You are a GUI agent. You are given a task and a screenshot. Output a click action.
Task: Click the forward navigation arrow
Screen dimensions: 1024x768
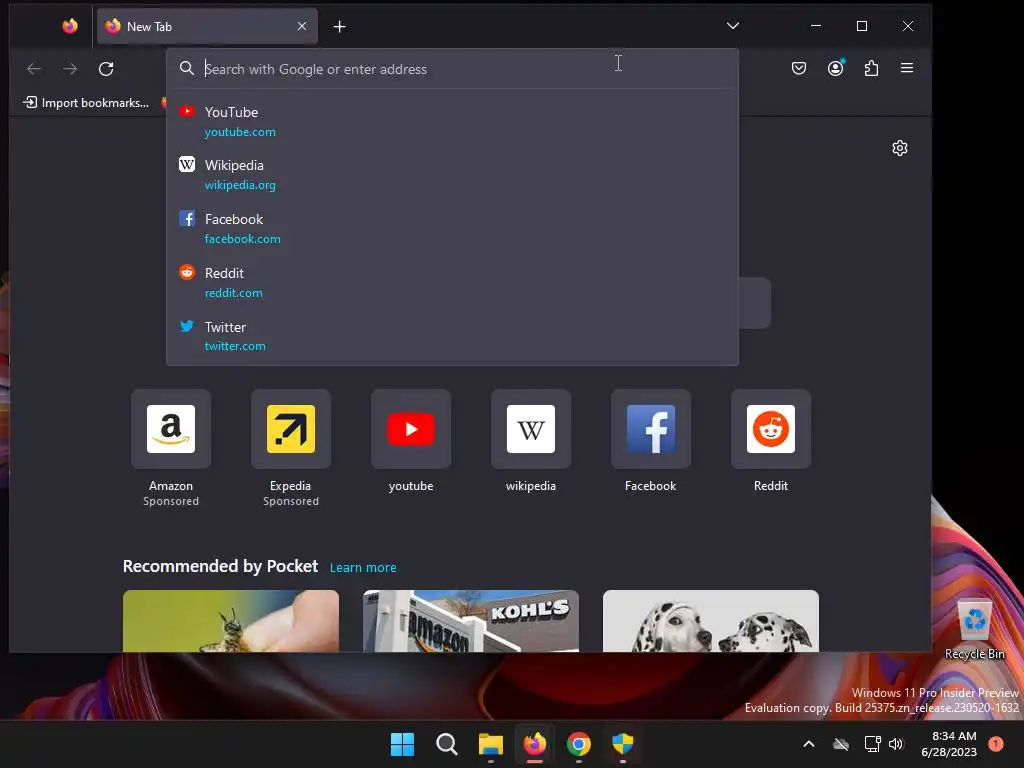tap(70, 69)
